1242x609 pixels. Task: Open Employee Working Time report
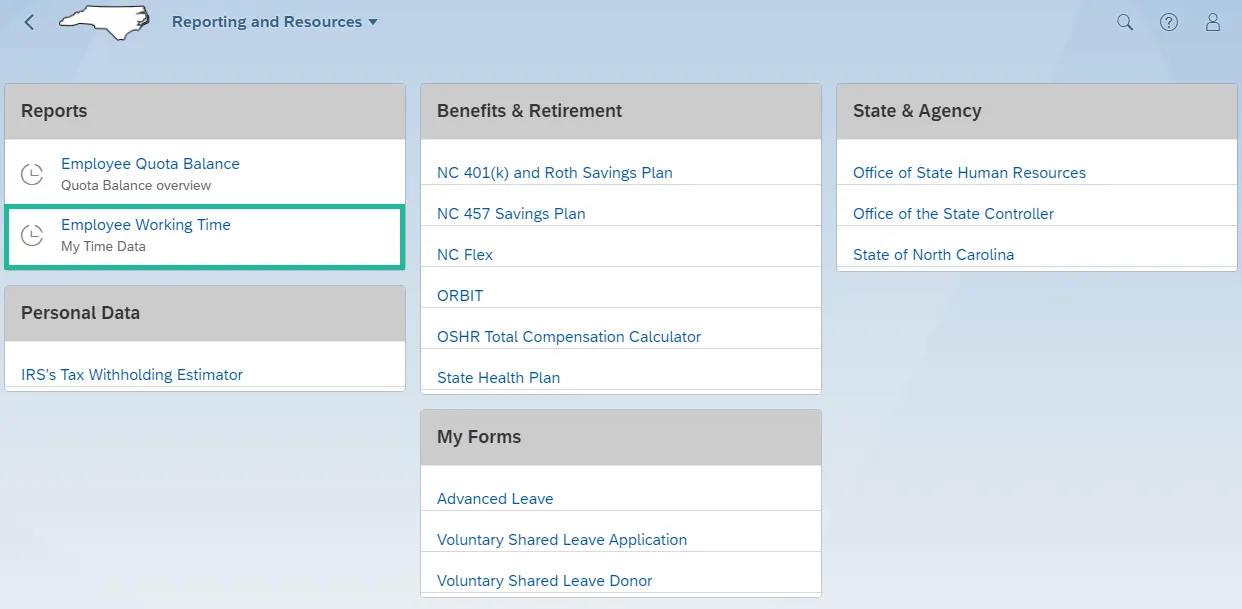(x=146, y=225)
